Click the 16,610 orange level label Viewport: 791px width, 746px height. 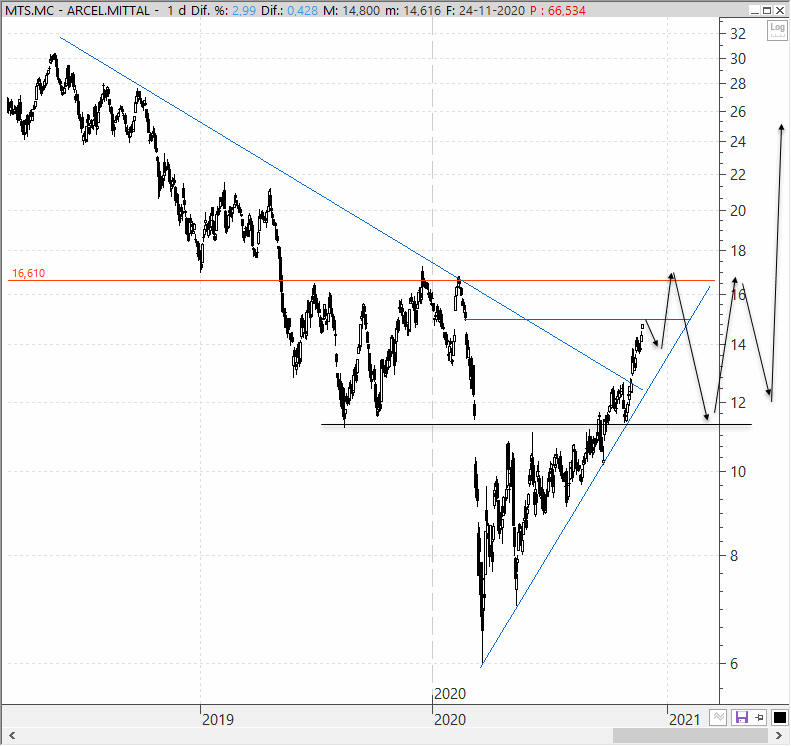29,273
